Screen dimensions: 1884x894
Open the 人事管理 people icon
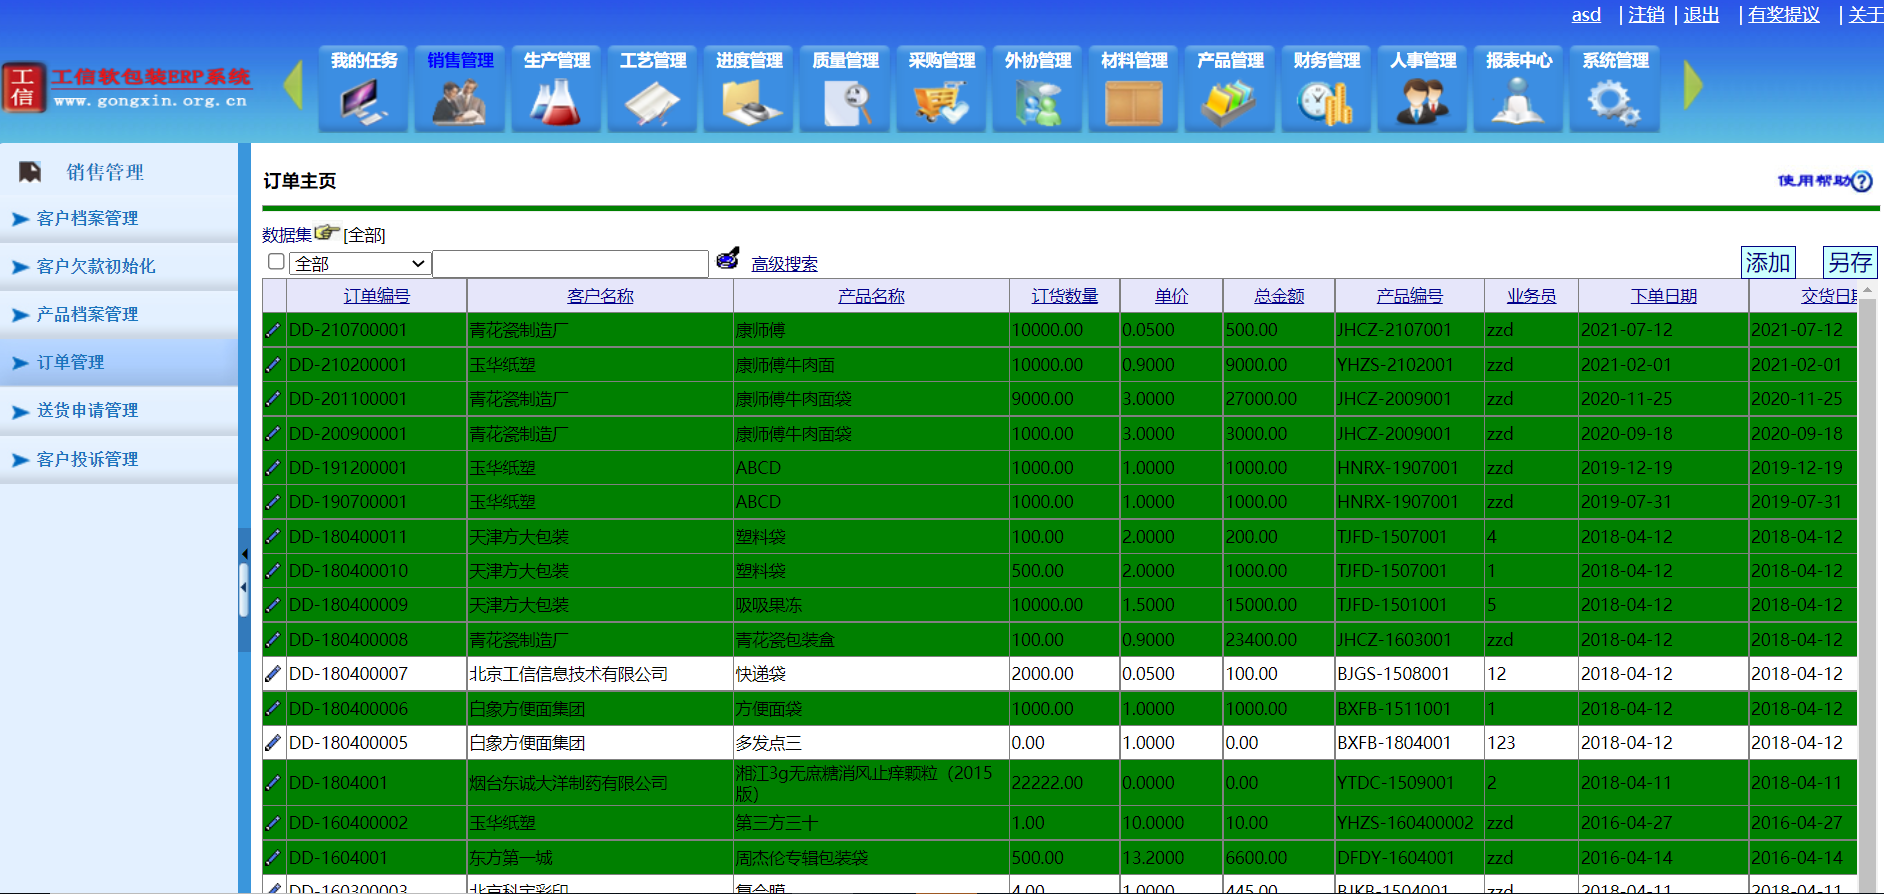[x=1422, y=89]
